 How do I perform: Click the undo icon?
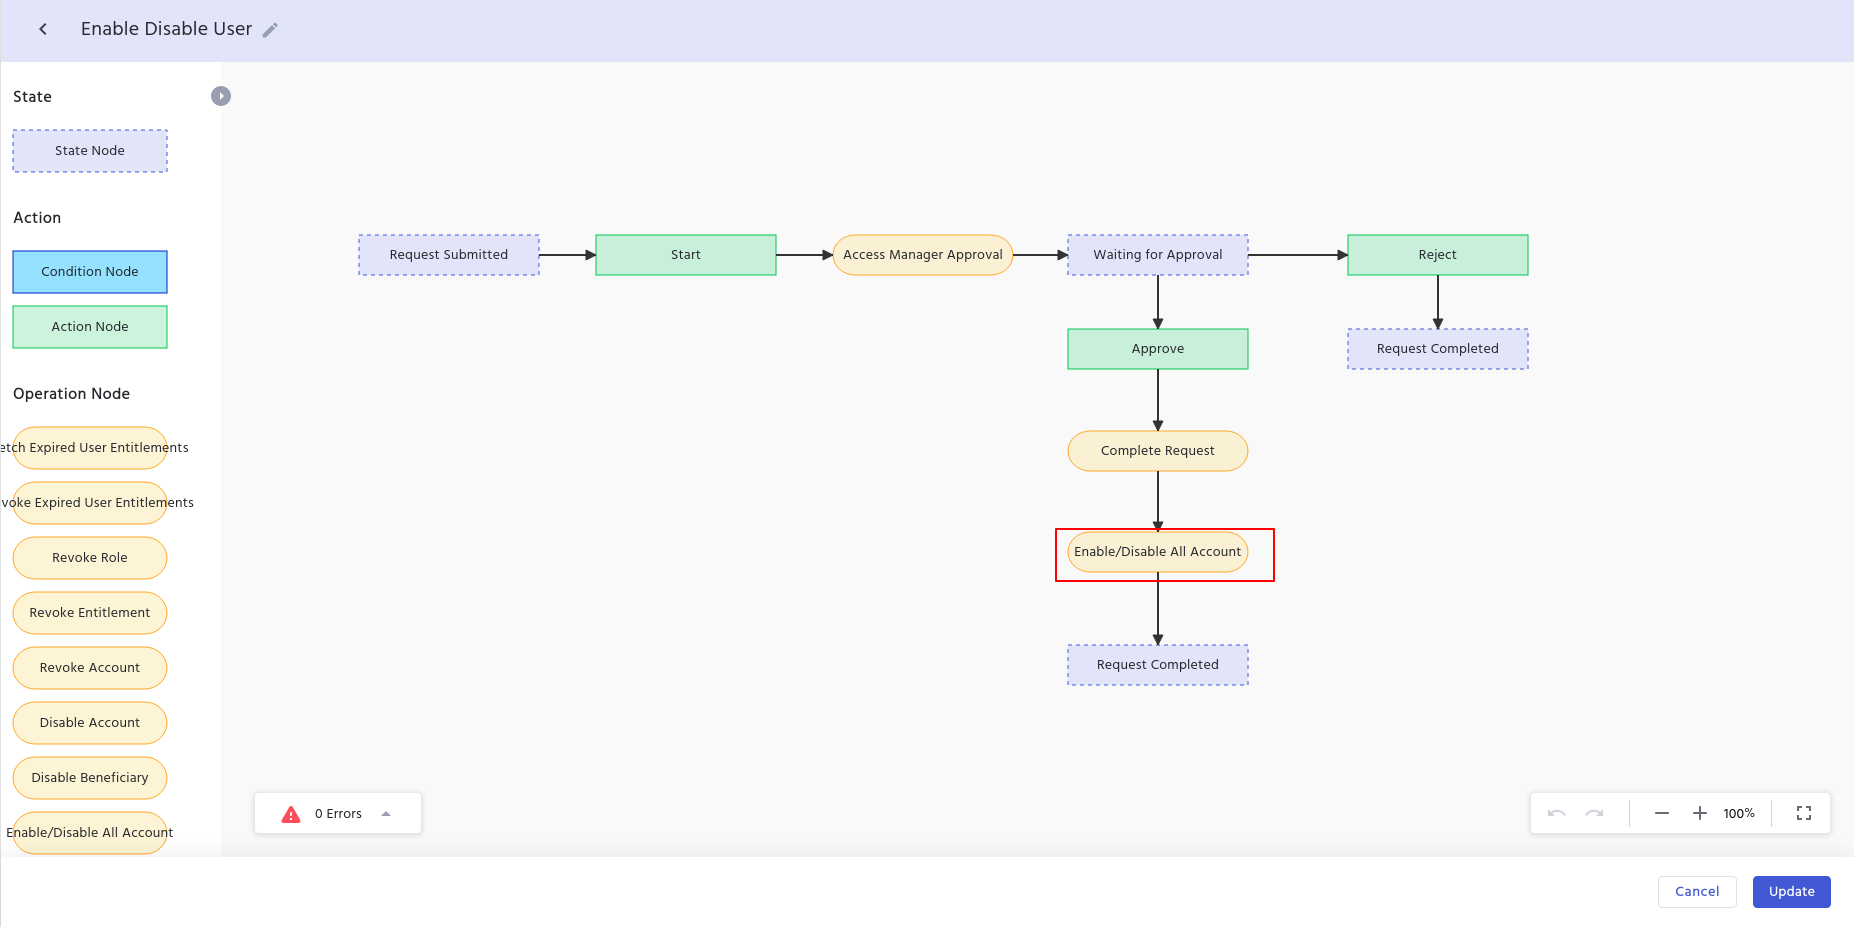[x=1556, y=813]
